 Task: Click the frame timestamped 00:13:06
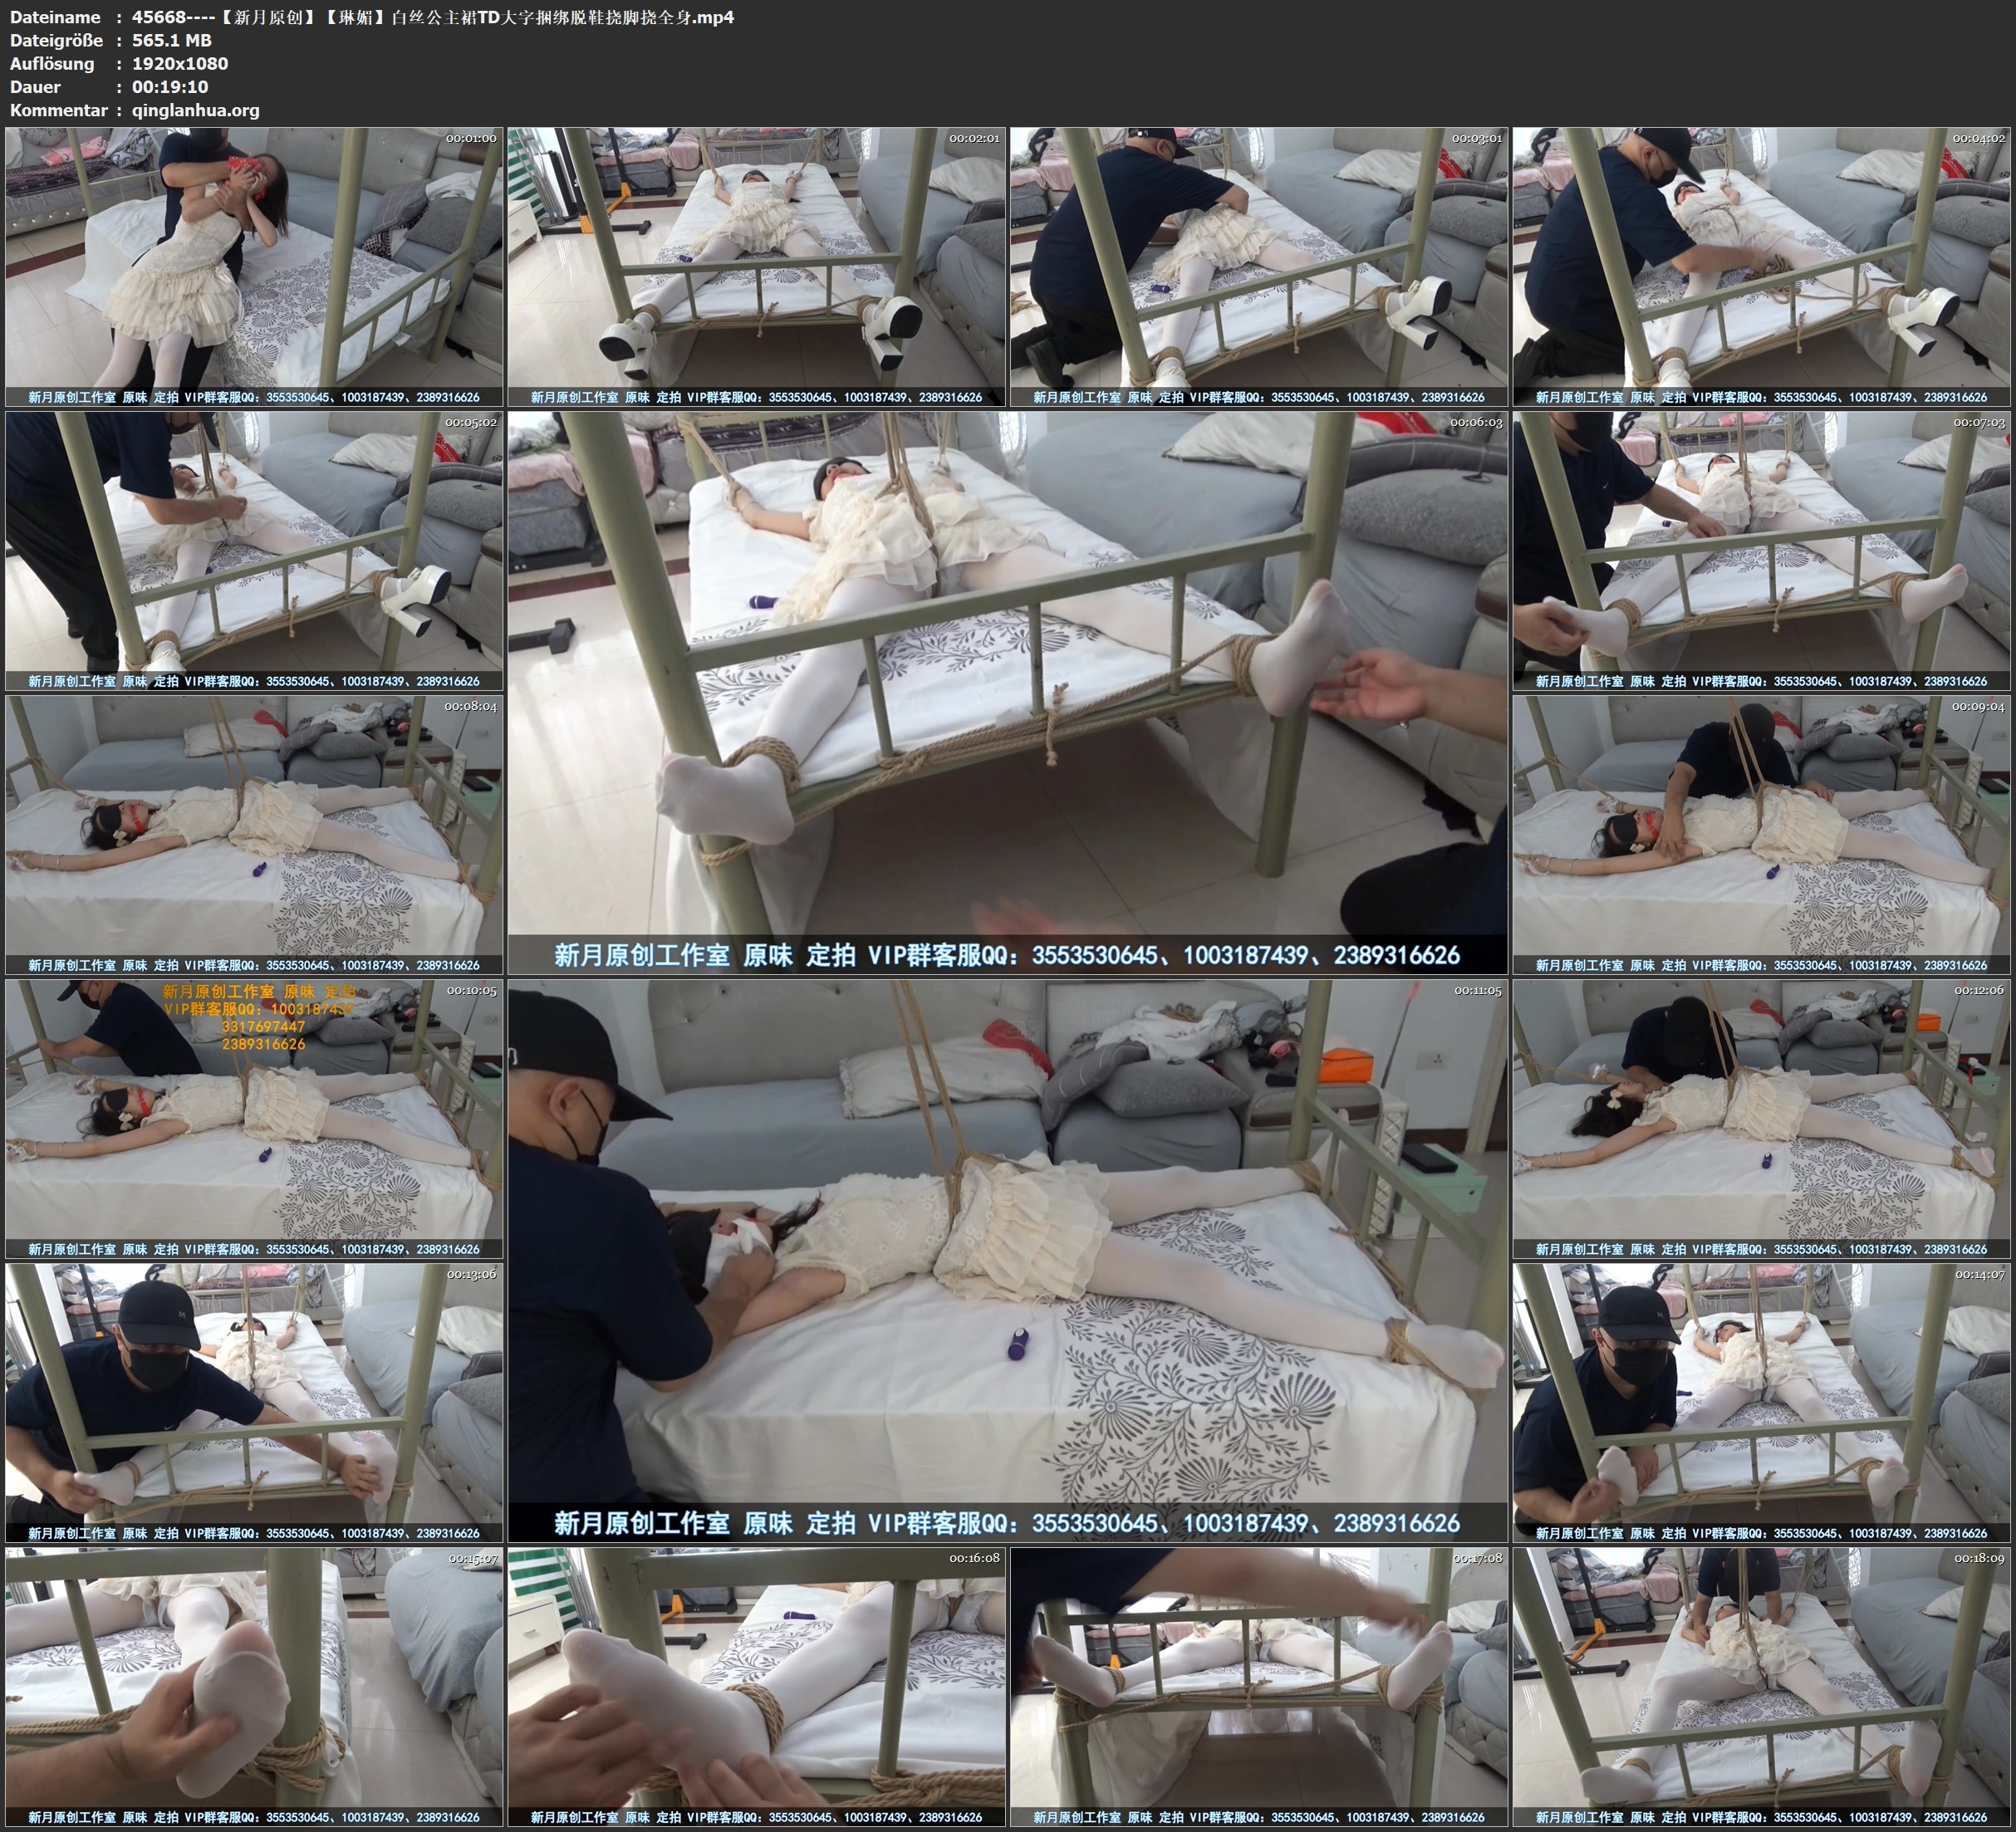(254, 1403)
